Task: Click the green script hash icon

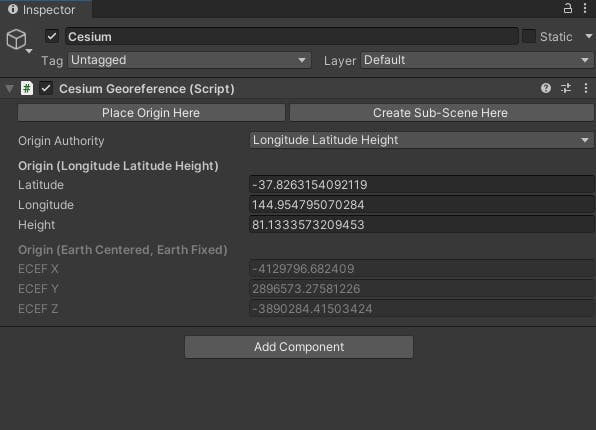Action: click(x=27, y=88)
